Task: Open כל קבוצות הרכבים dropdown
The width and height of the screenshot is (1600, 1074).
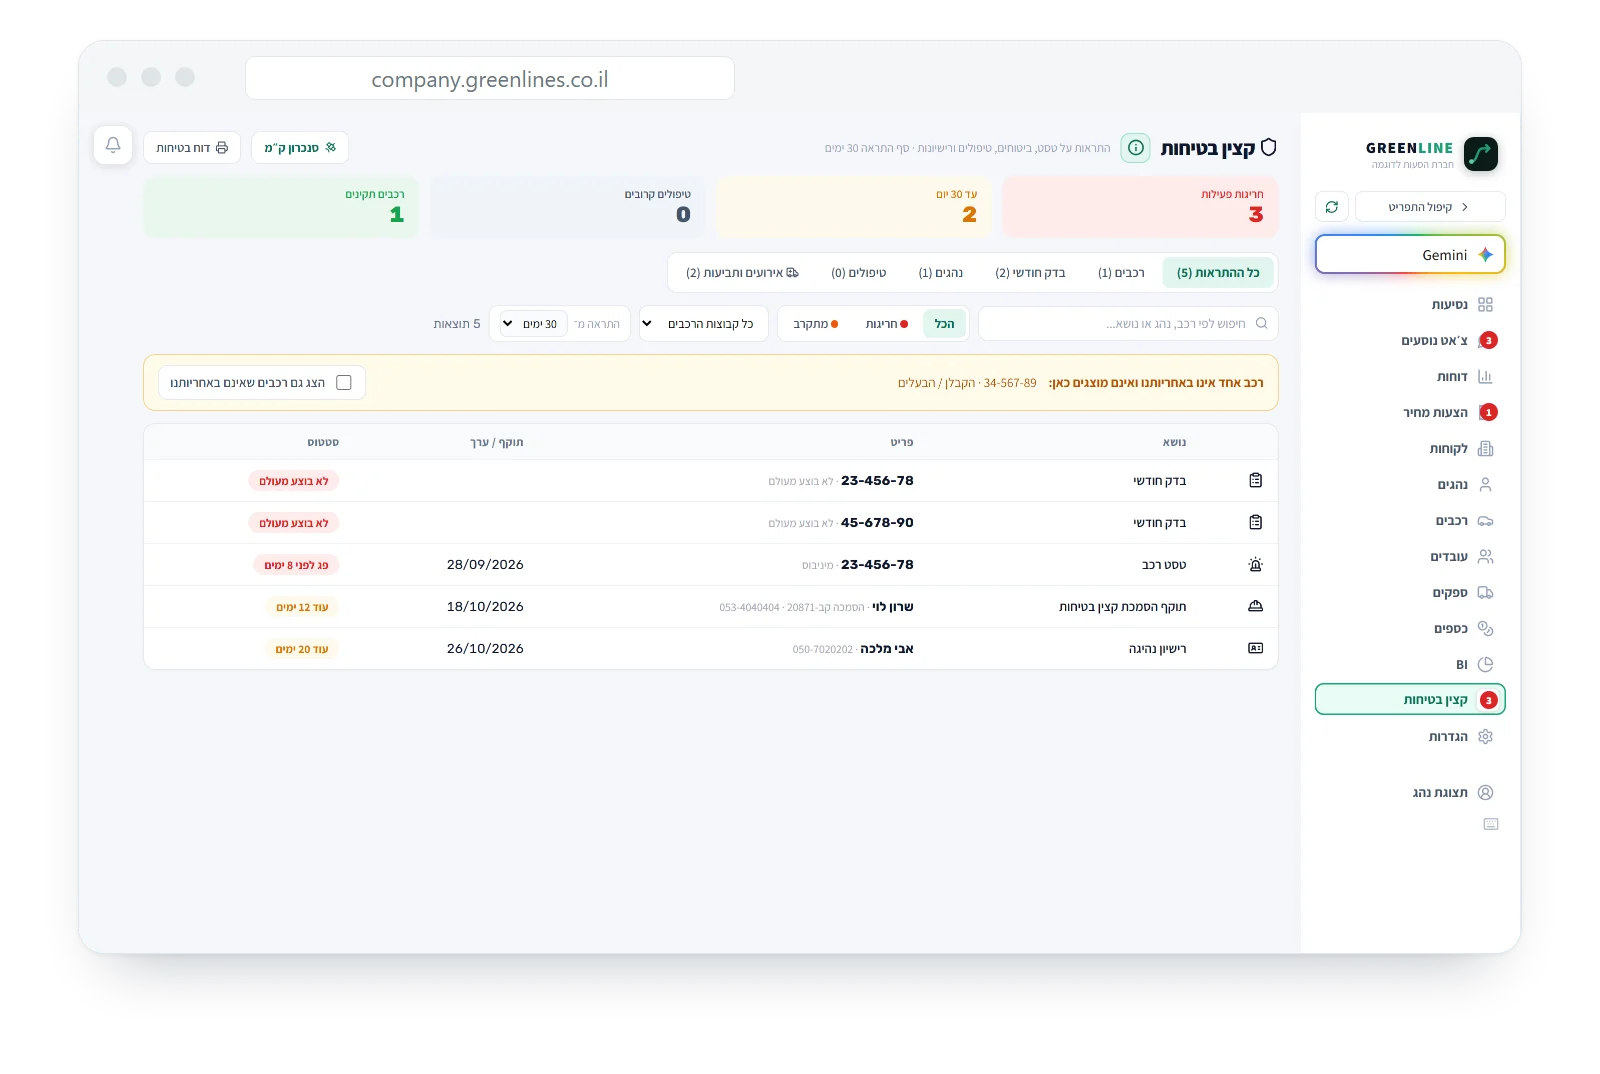Action: click(704, 324)
